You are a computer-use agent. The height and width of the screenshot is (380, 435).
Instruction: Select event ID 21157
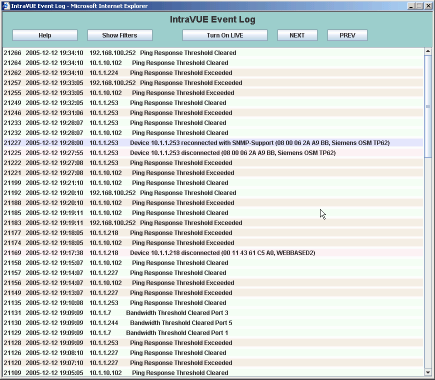coord(12,273)
